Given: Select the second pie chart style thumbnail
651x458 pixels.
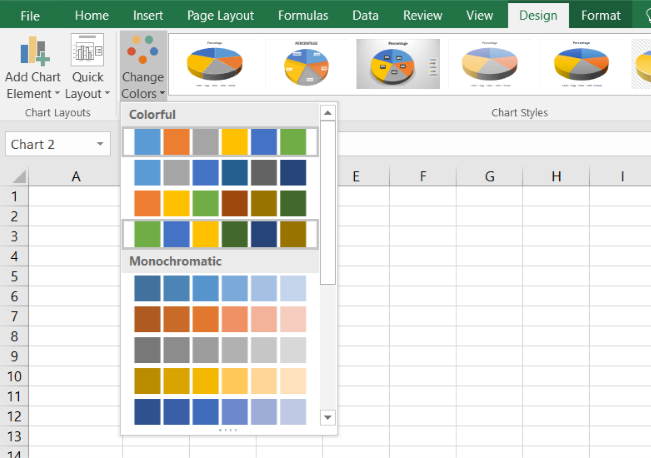Looking at the screenshot, I should click(305, 65).
